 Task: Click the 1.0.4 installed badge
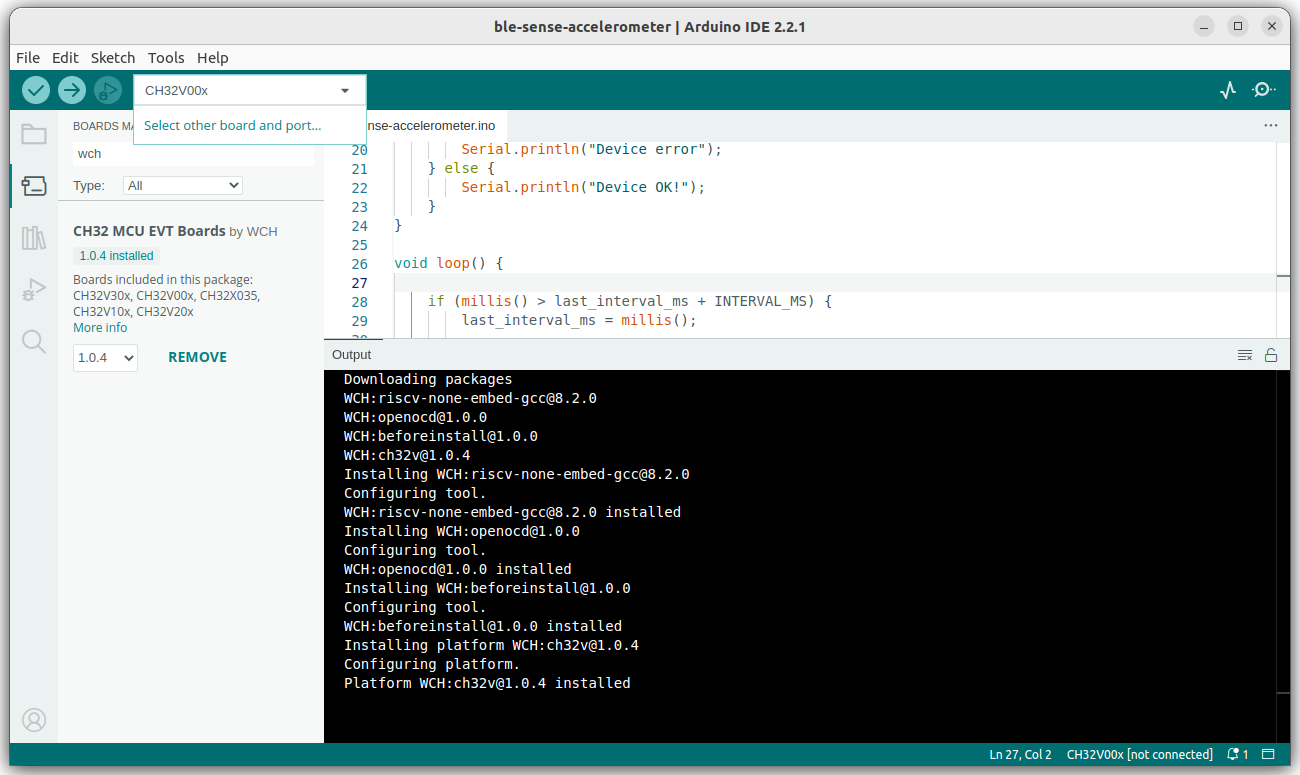tap(116, 256)
